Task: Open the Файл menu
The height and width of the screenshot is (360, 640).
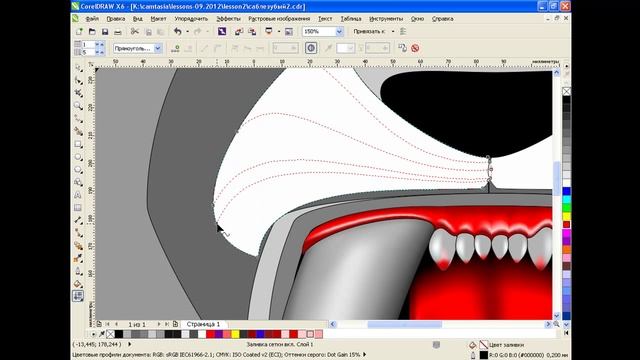Action: pos(92,19)
